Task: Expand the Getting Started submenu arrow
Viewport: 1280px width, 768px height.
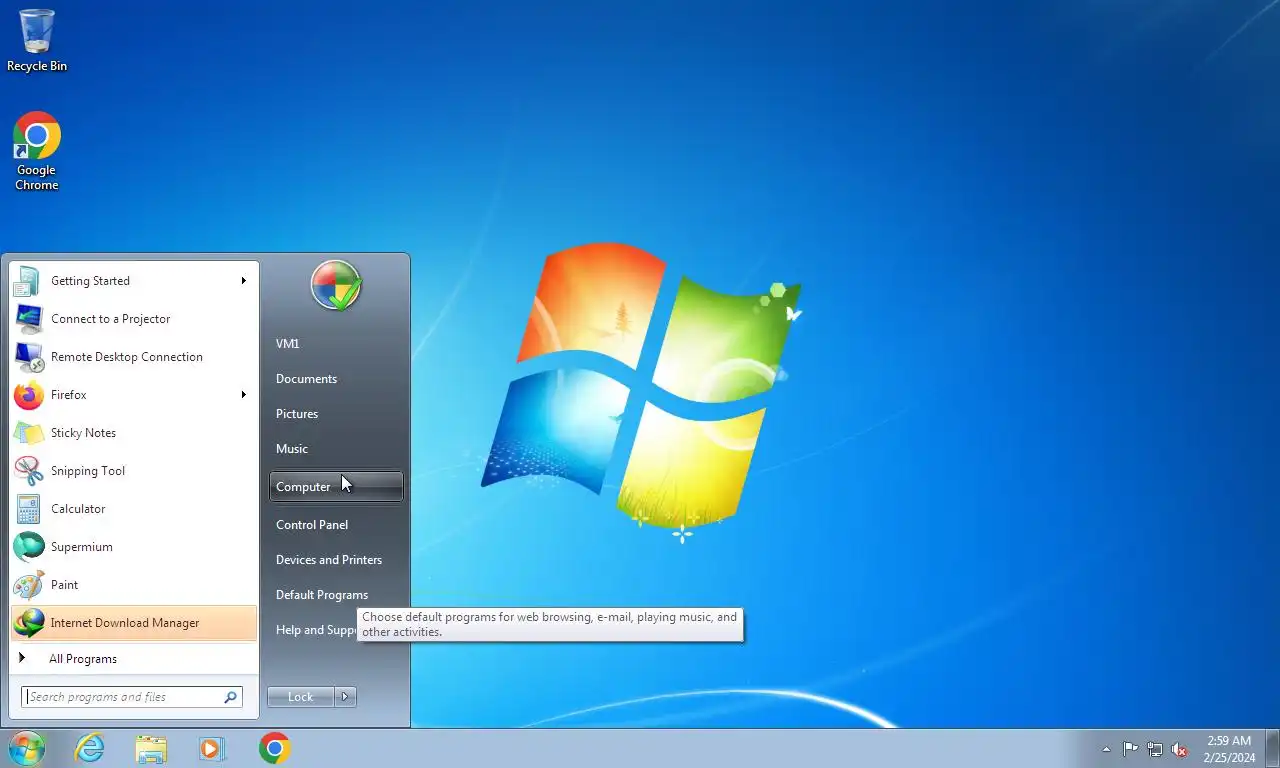Action: (243, 281)
